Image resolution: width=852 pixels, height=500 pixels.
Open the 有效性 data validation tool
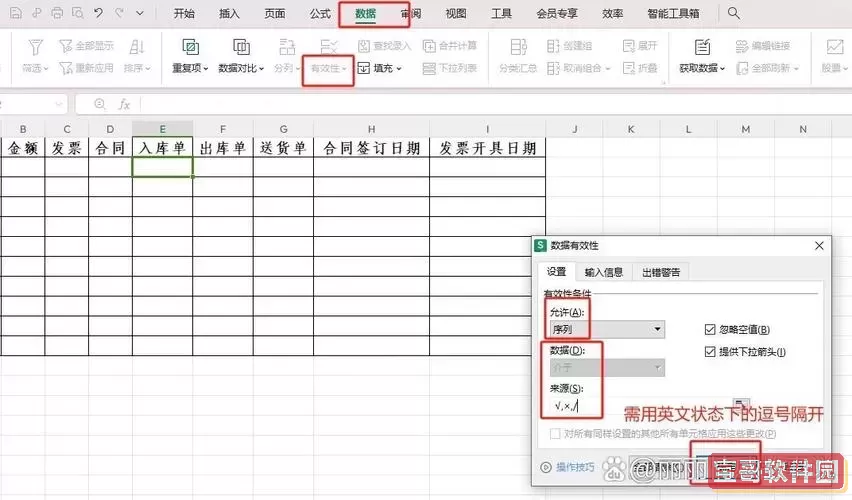tap(328, 68)
